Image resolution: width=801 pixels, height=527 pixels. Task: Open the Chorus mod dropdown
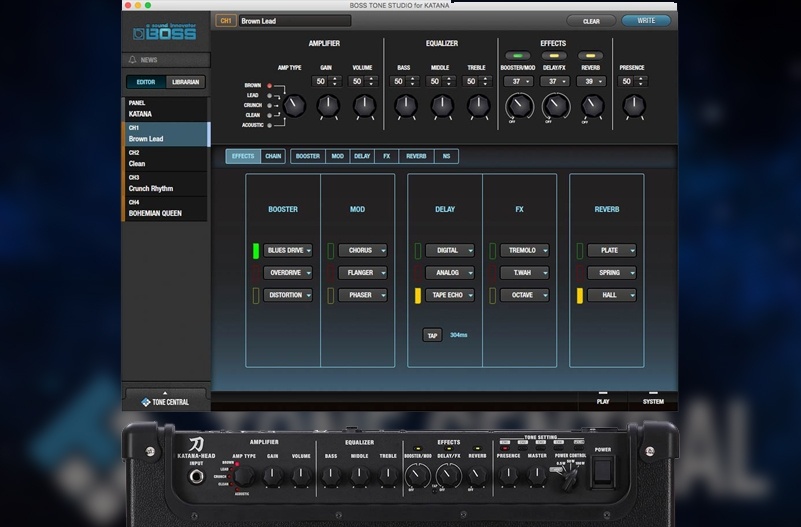[x=363, y=250]
